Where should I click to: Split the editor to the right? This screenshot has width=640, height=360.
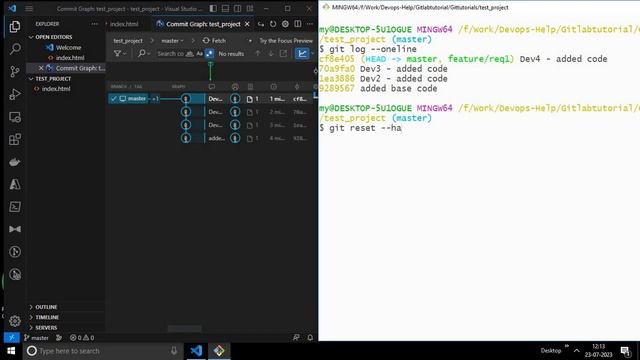(298, 24)
